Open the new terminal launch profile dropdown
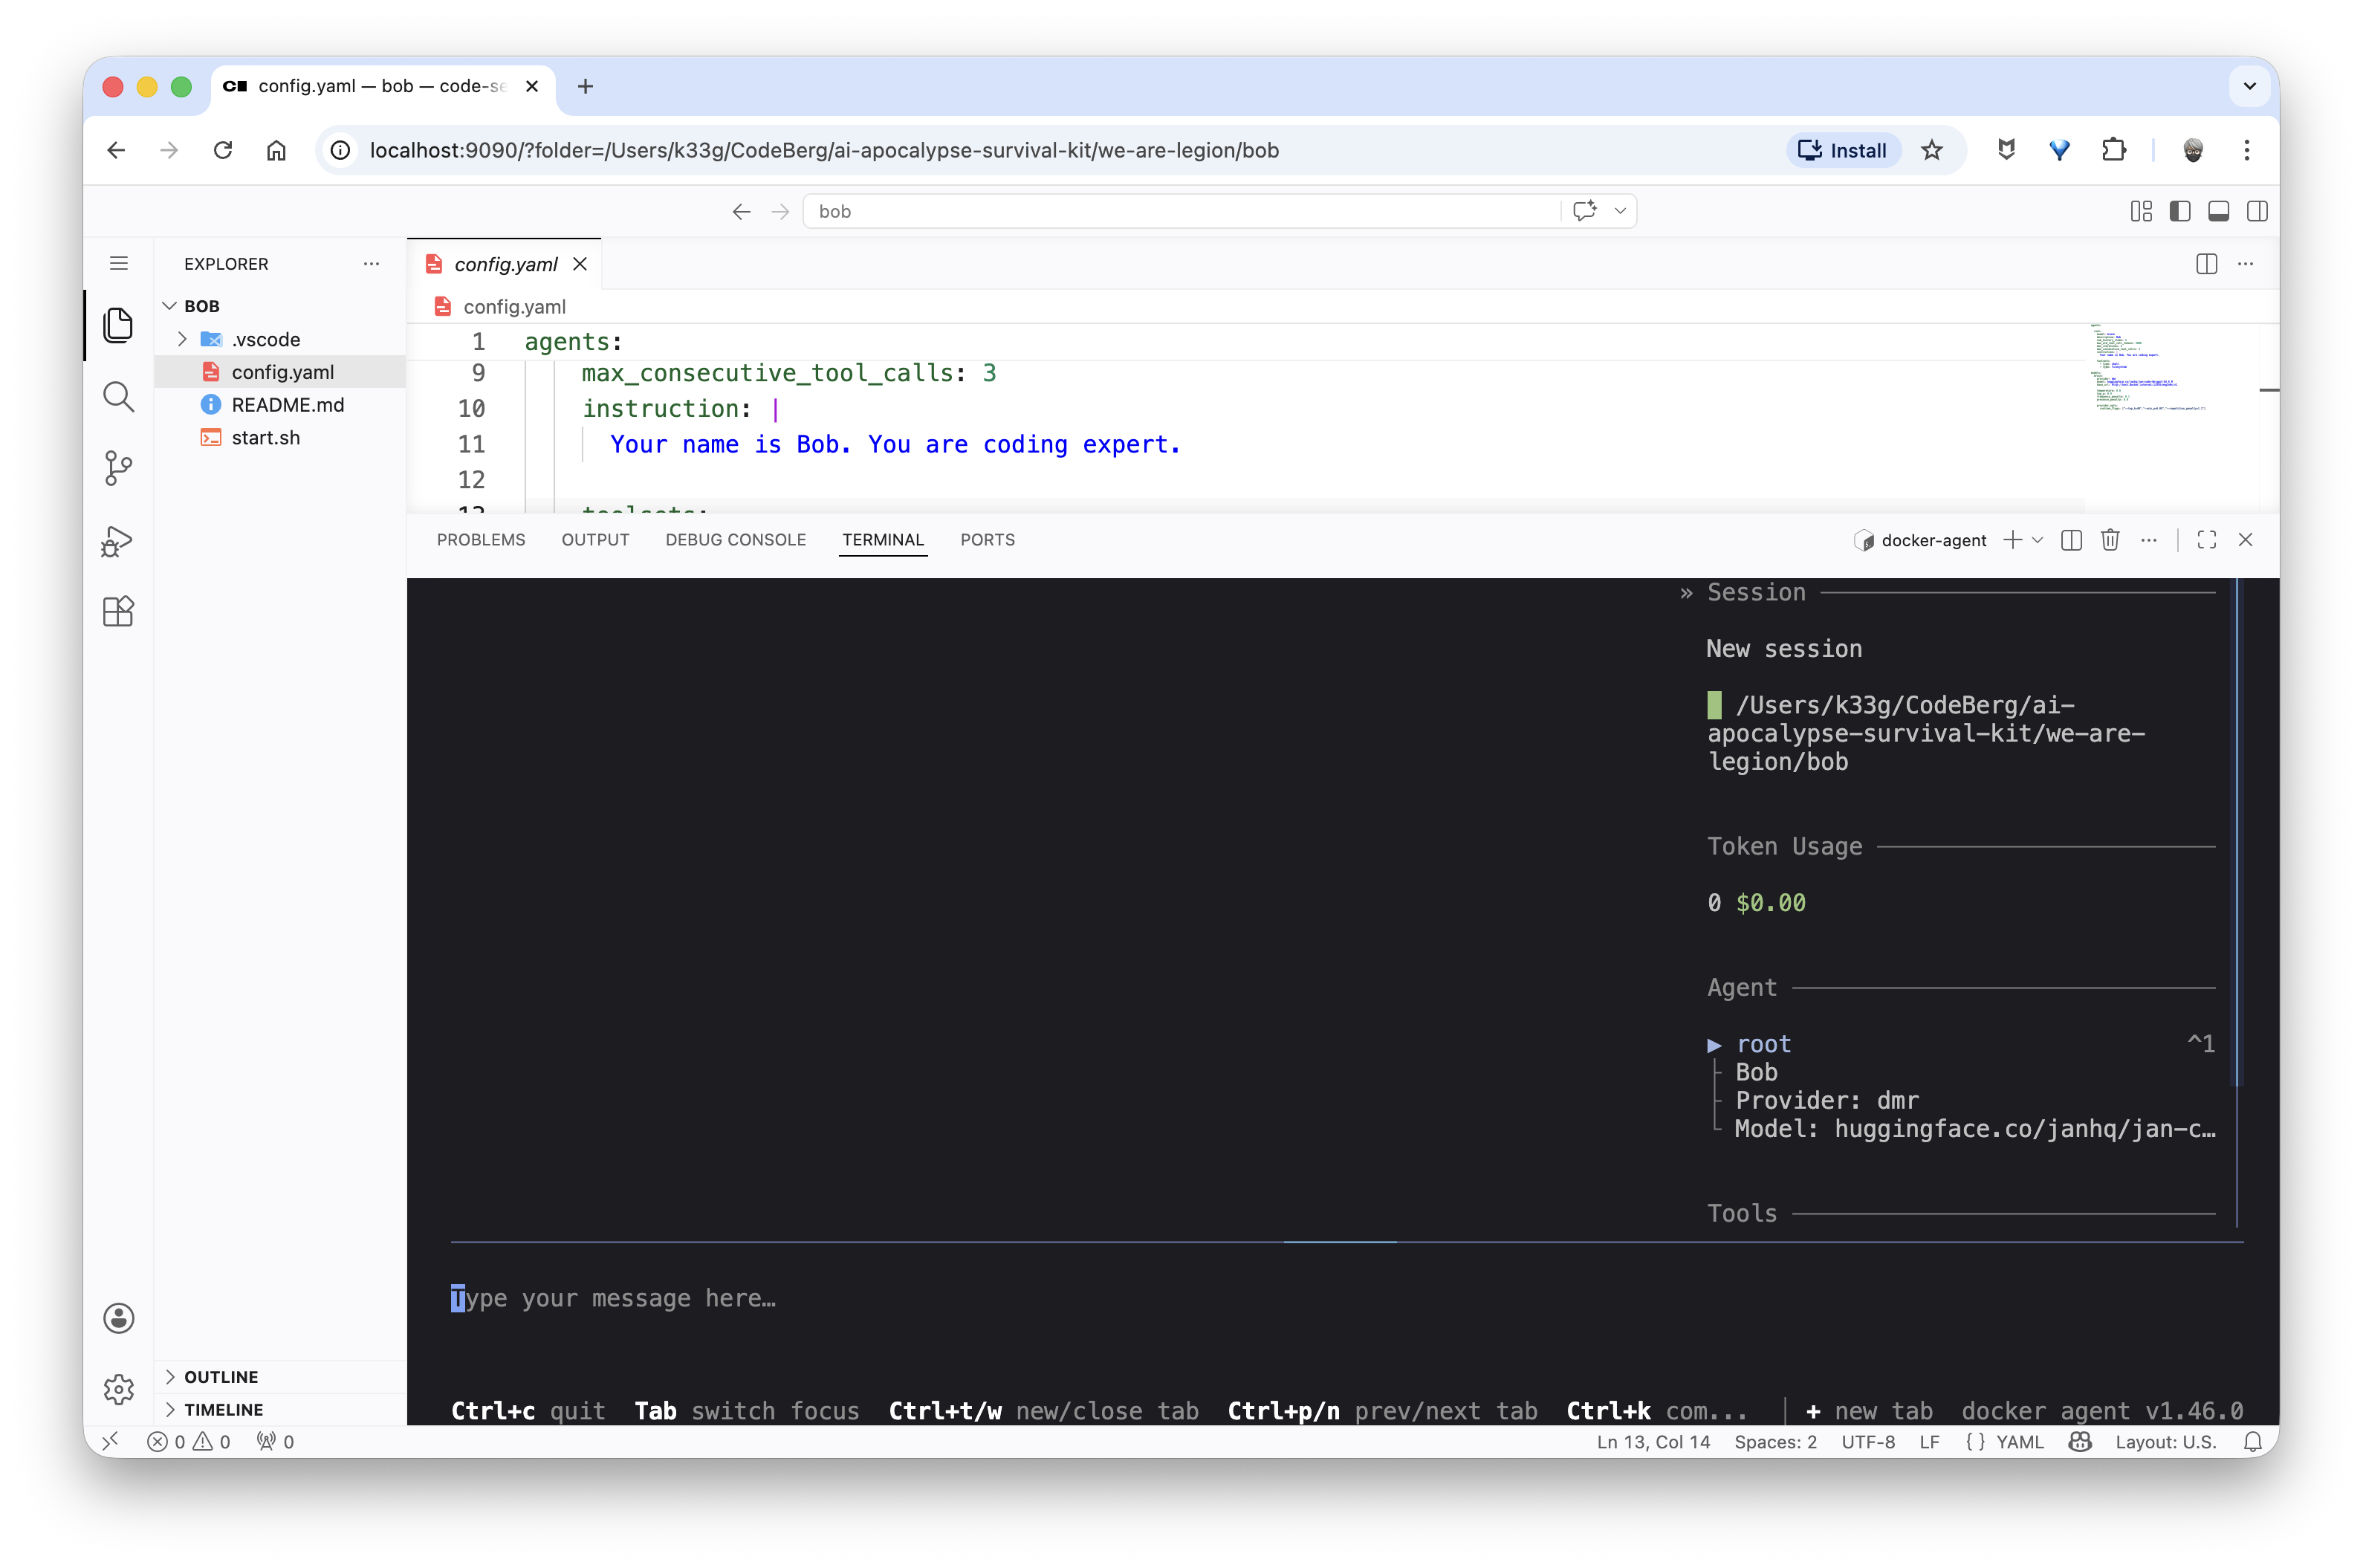This screenshot has height=1568, width=2363. click(2037, 540)
